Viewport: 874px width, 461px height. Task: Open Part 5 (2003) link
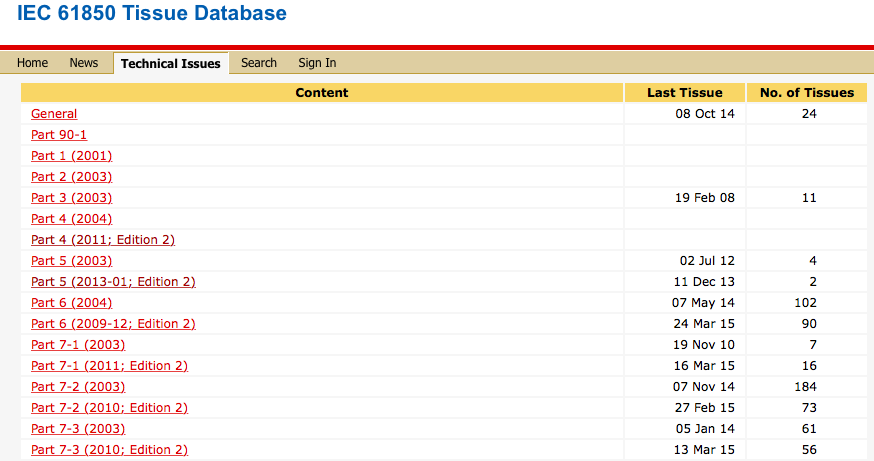click(x=71, y=261)
